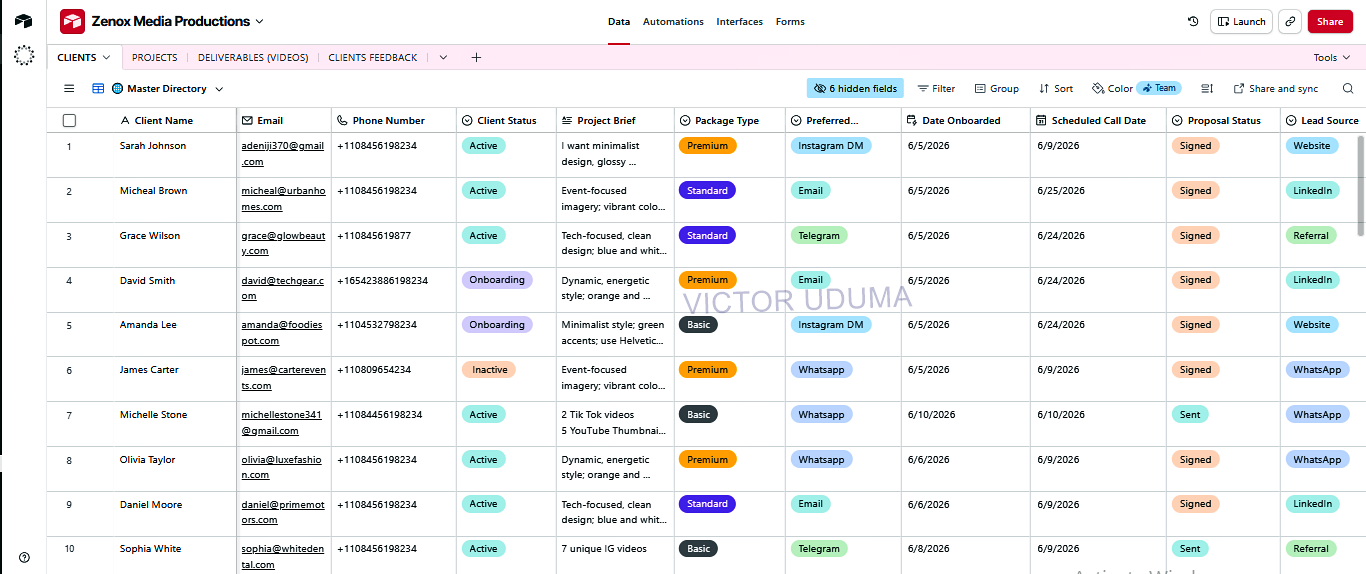Toggle the Team color setting

click(1159, 88)
